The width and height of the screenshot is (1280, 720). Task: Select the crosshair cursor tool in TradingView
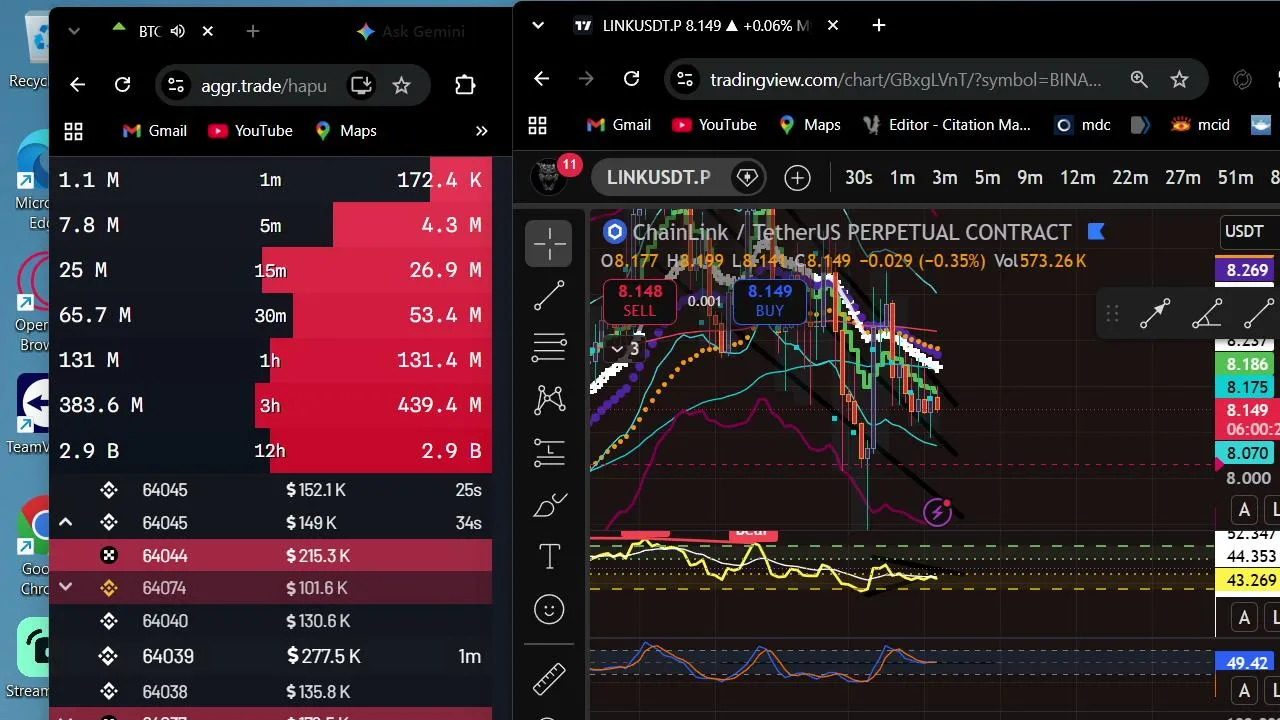coord(549,243)
